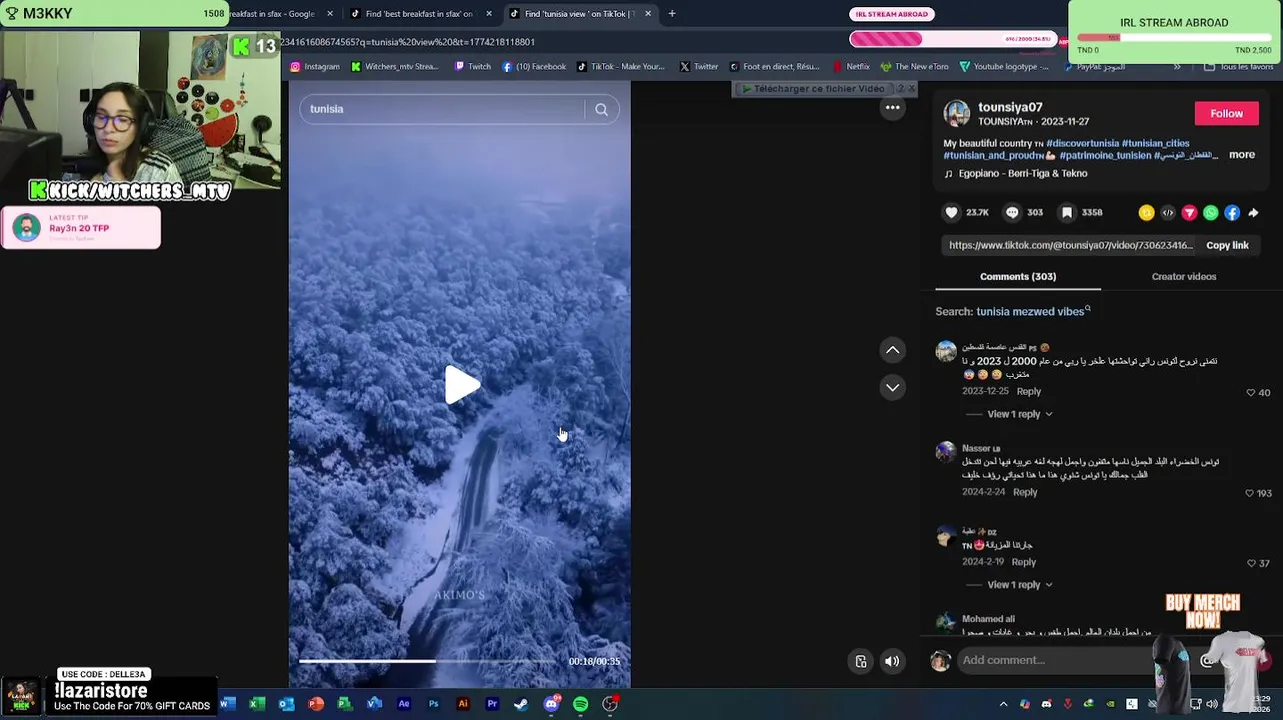Open the Egopiano - Berri-Tiga & Tekno sound

1022,173
